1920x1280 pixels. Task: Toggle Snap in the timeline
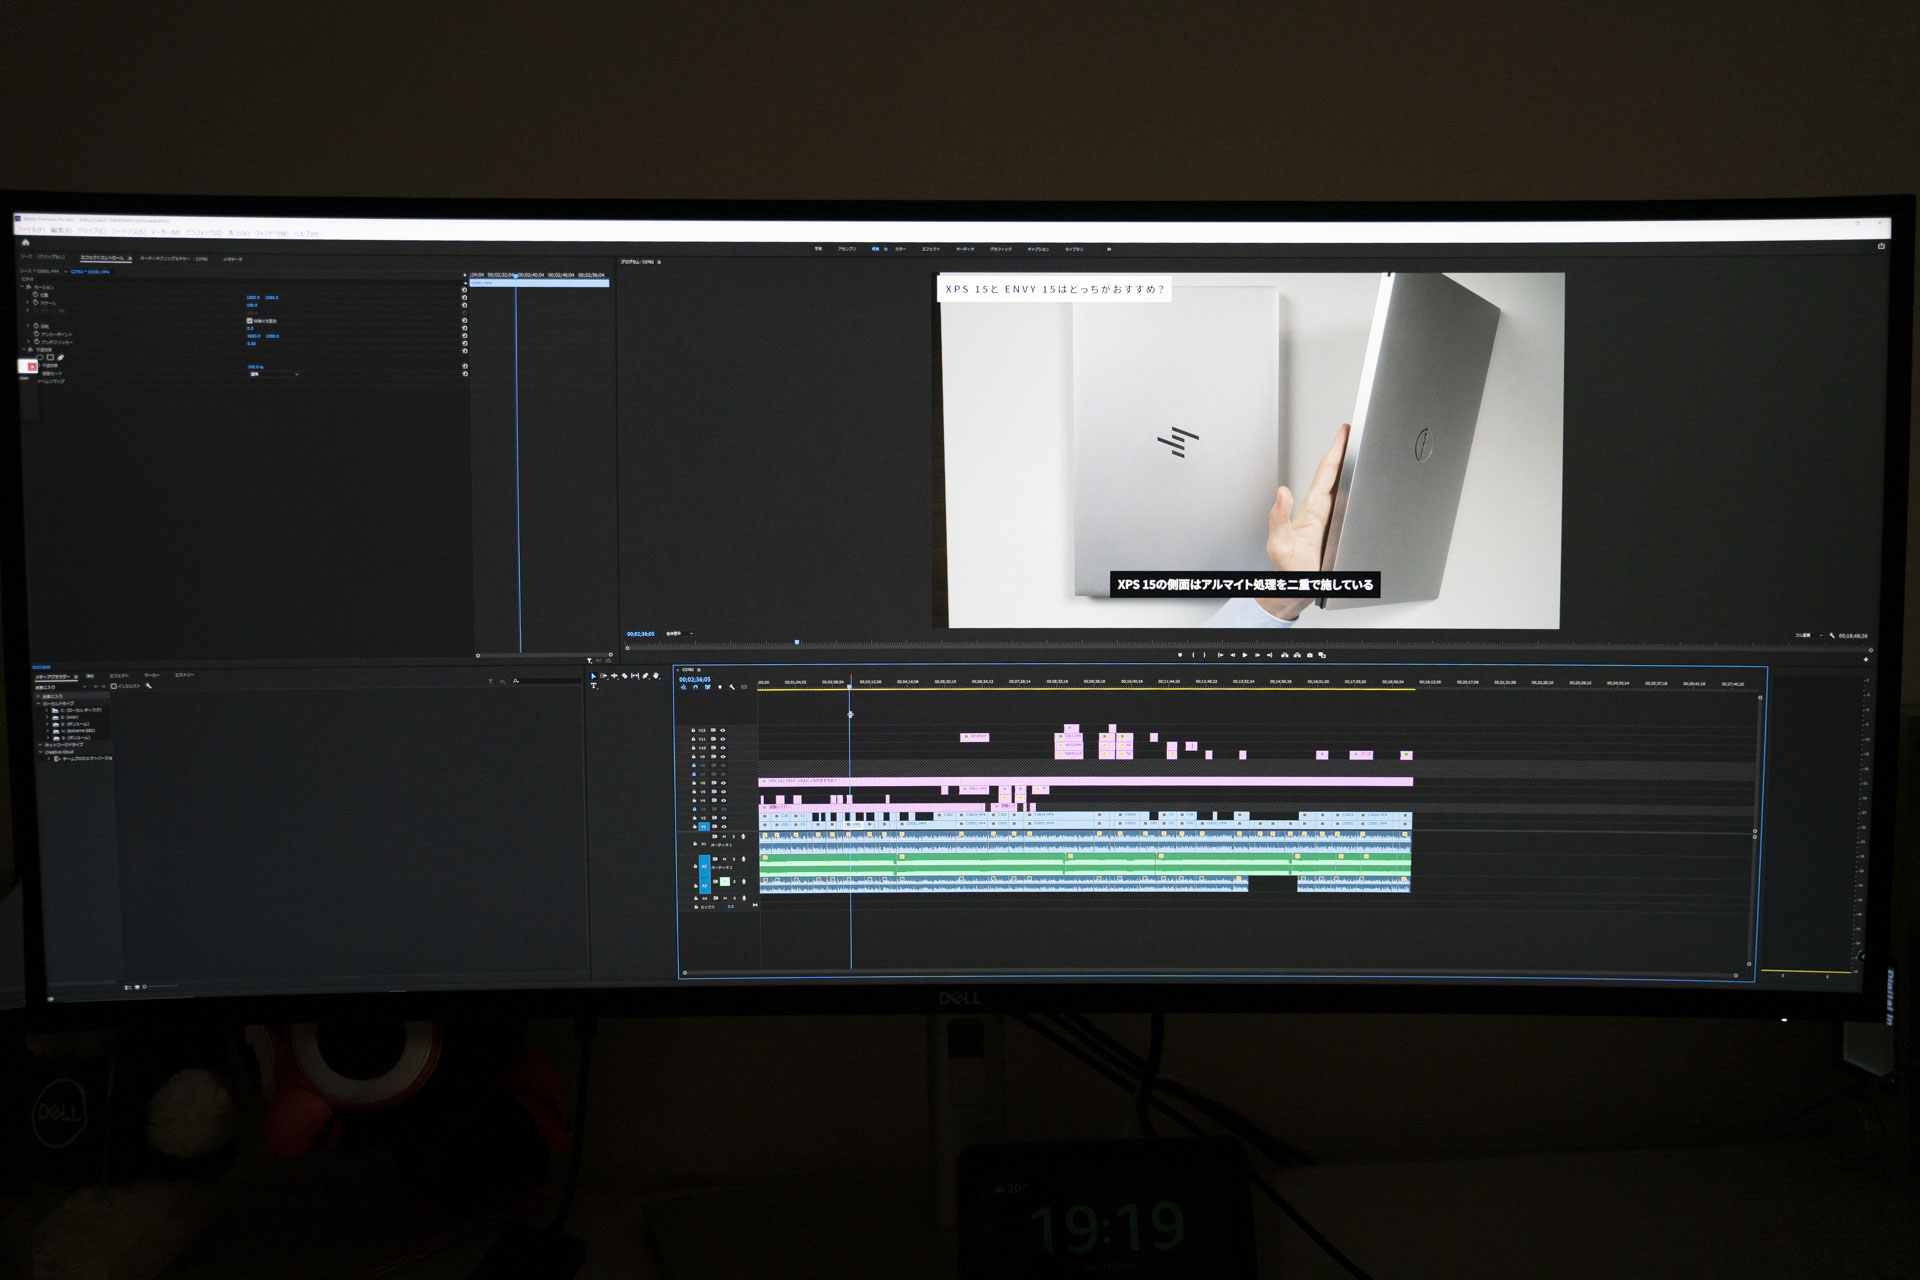pos(695,687)
